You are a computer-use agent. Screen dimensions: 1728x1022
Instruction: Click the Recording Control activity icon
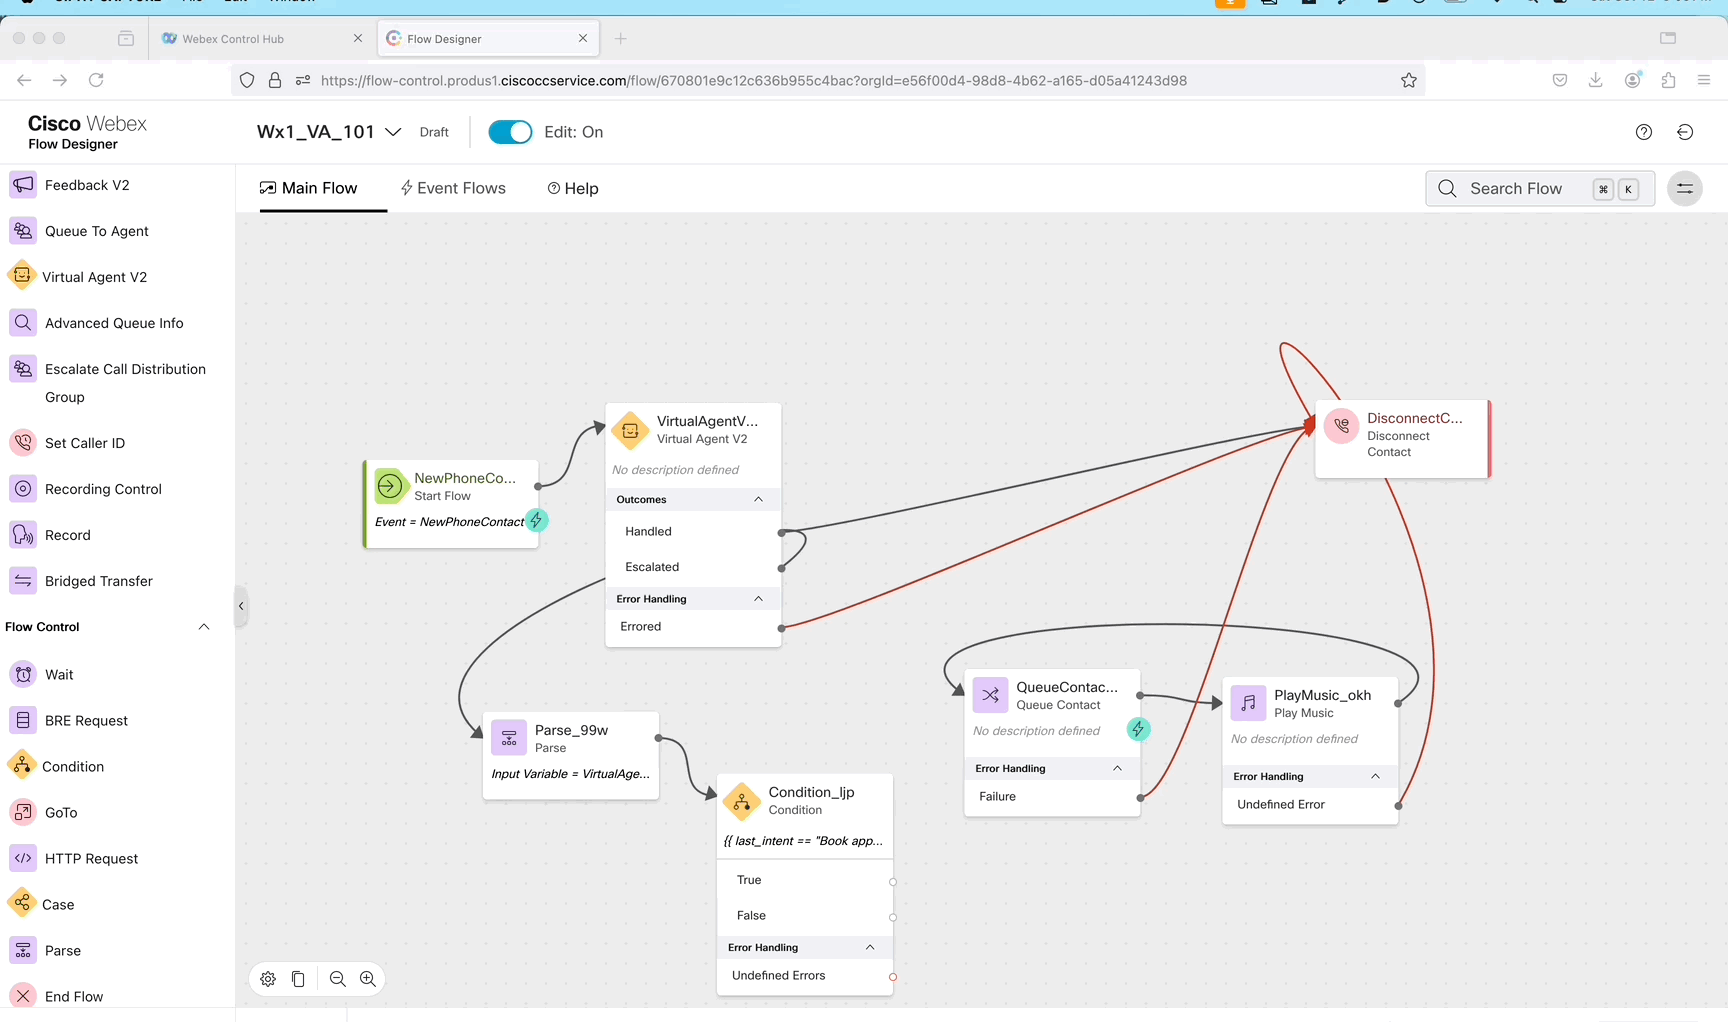pyautogui.click(x=23, y=489)
